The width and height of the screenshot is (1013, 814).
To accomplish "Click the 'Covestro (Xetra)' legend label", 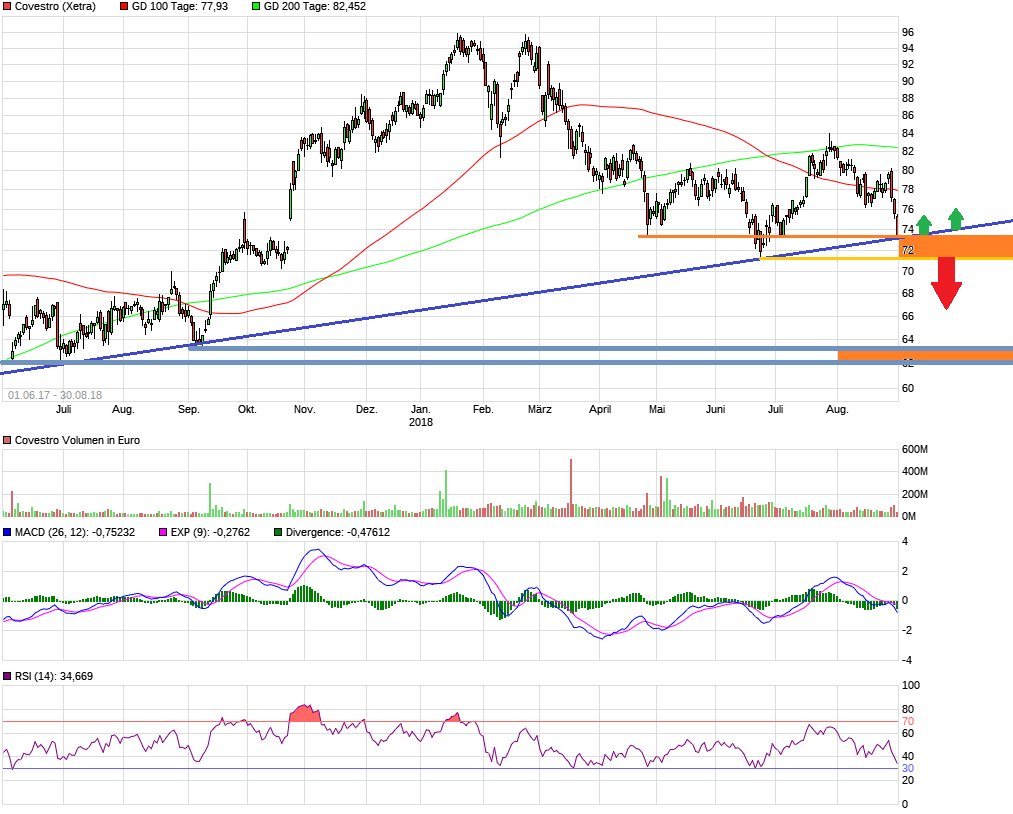I will point(55,6).
